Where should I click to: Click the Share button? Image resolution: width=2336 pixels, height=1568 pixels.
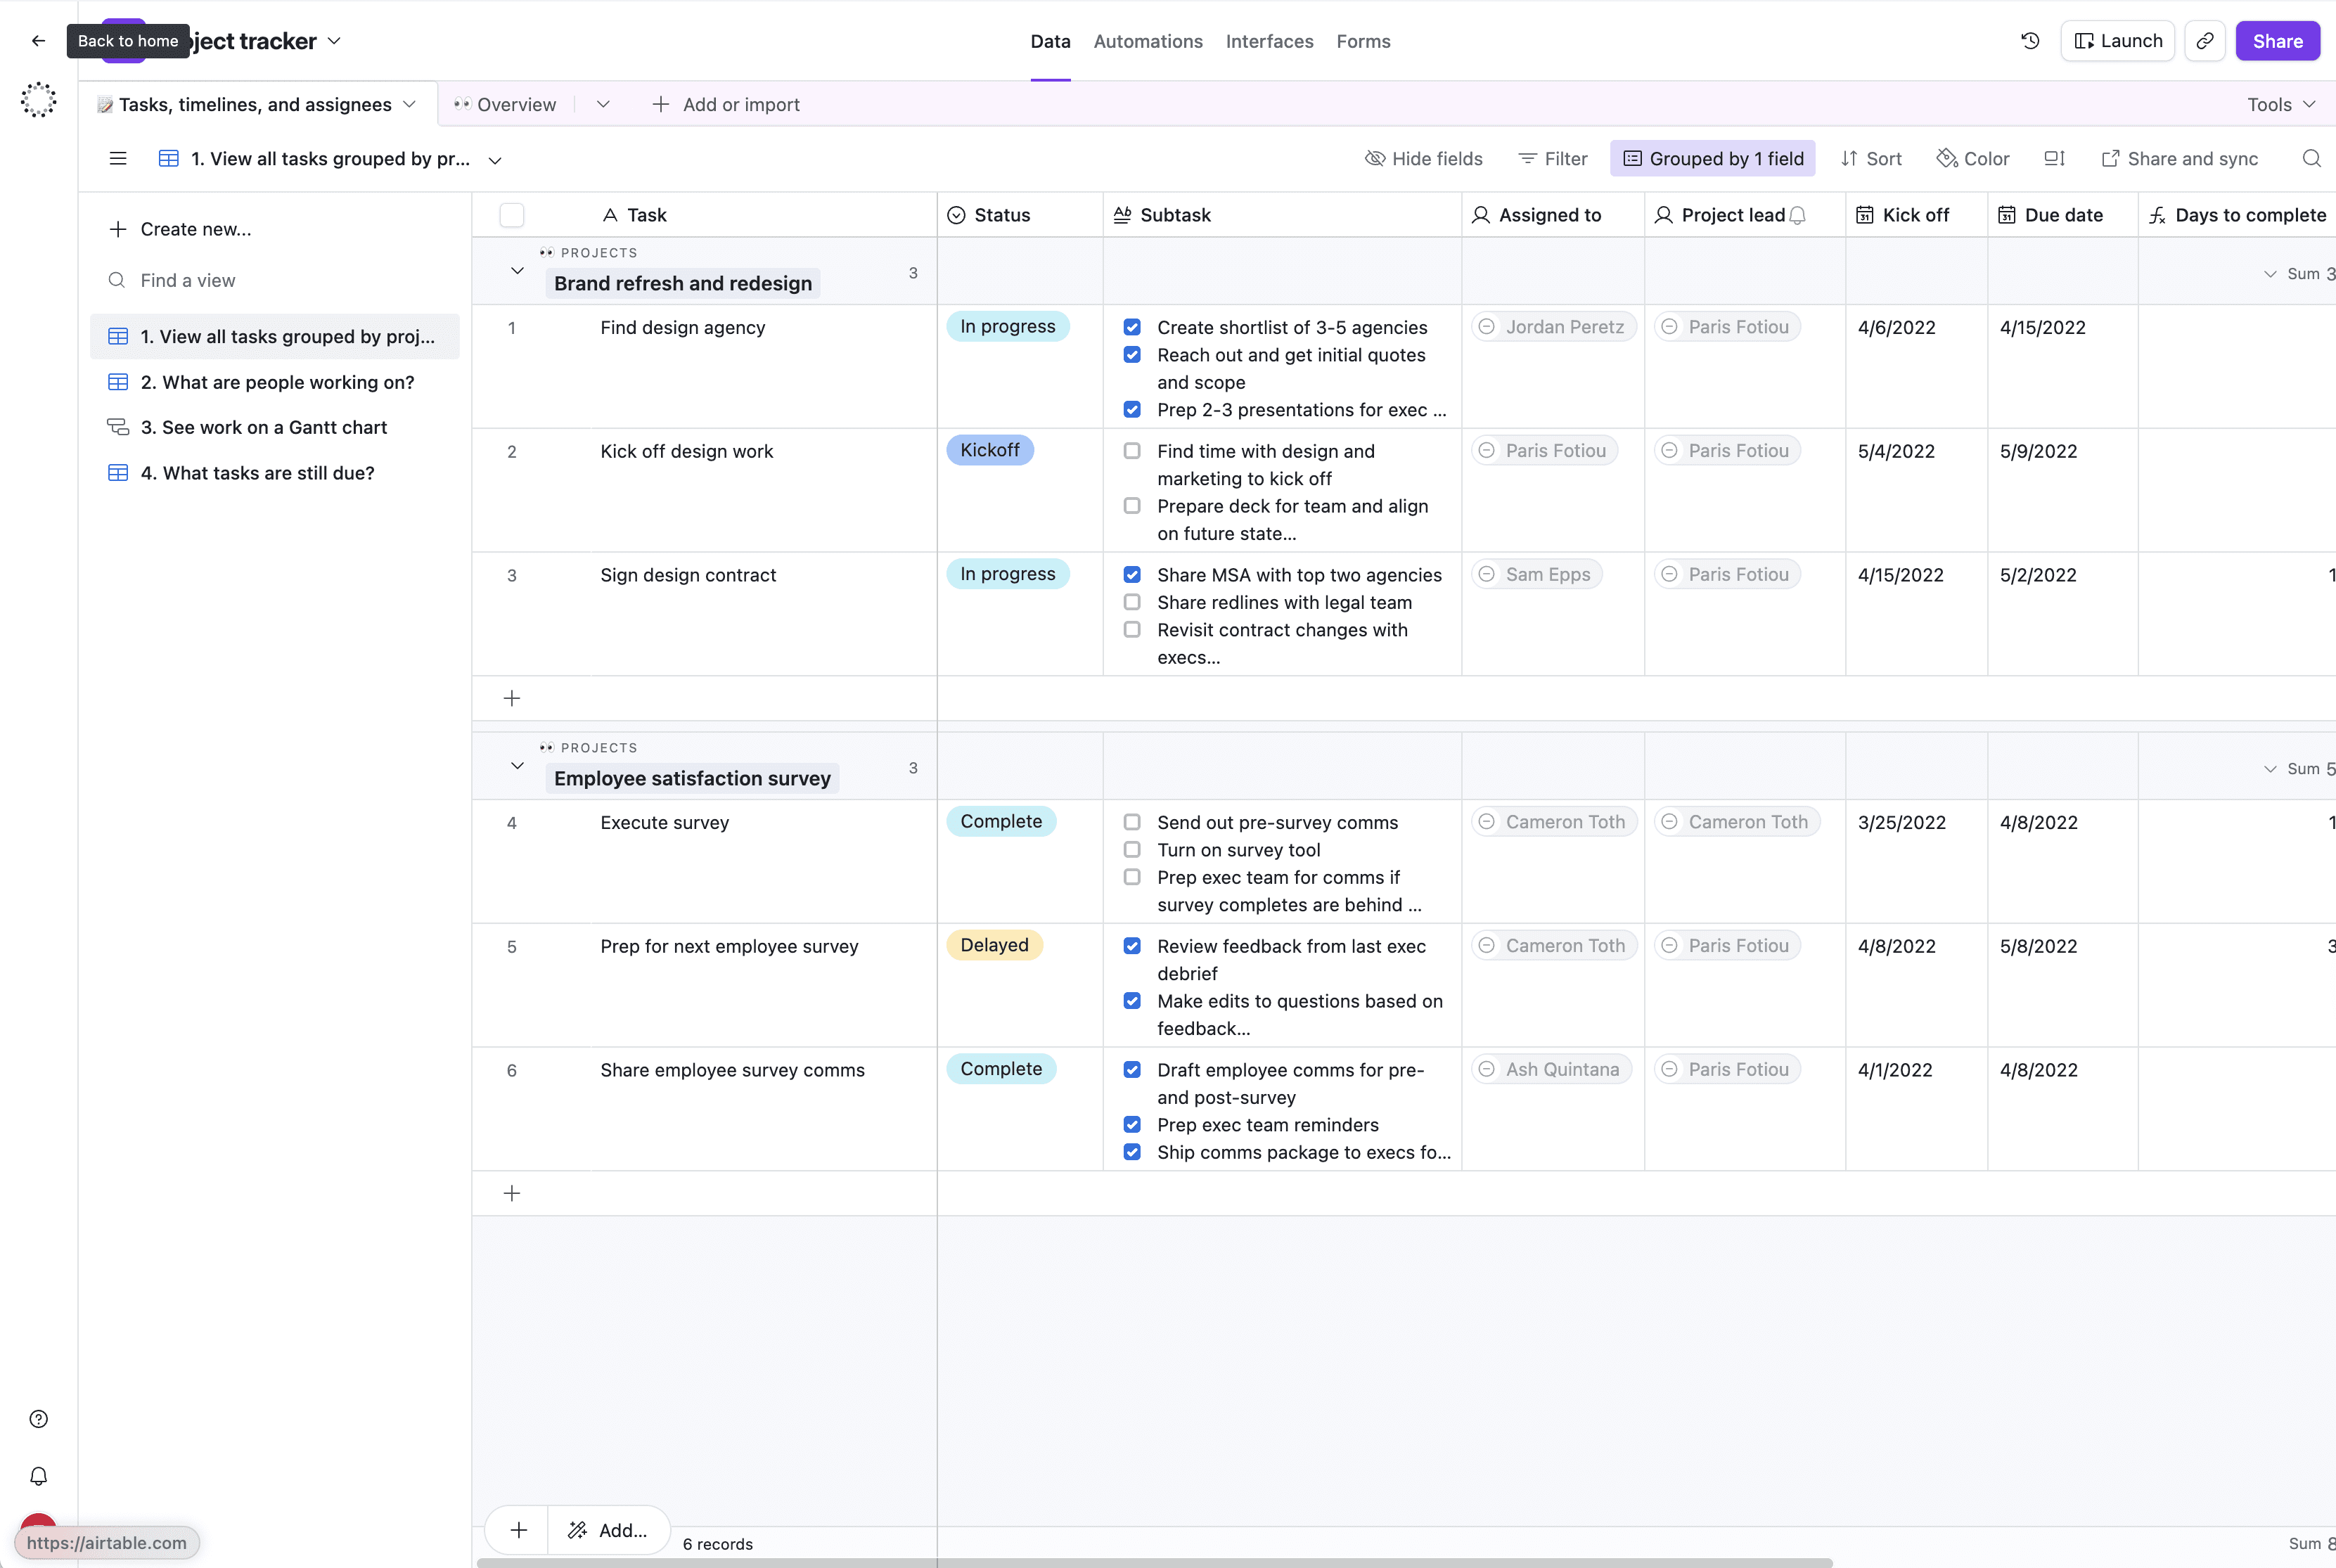[x=2277, y=41]
